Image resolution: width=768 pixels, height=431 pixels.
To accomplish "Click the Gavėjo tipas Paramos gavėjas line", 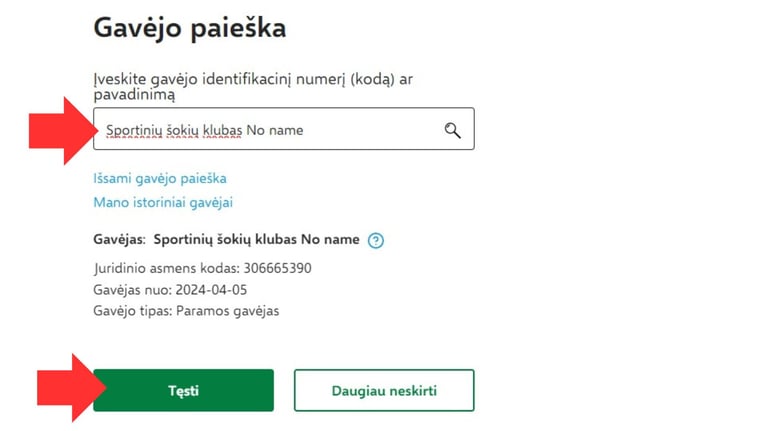I will (x=186, y=311).
